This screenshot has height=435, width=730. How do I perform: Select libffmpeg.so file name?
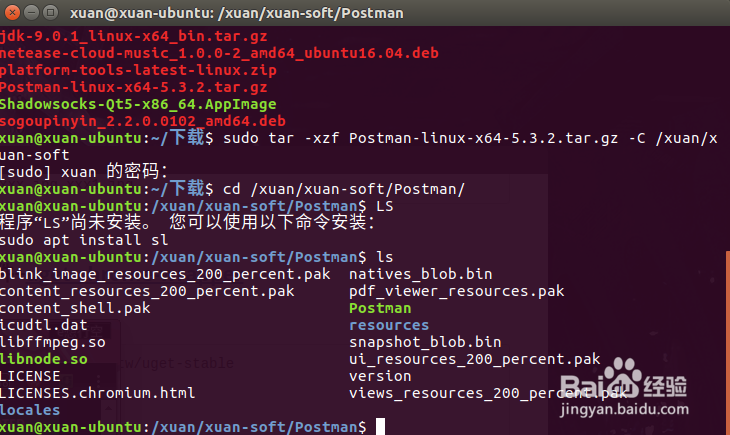point(53,342)
